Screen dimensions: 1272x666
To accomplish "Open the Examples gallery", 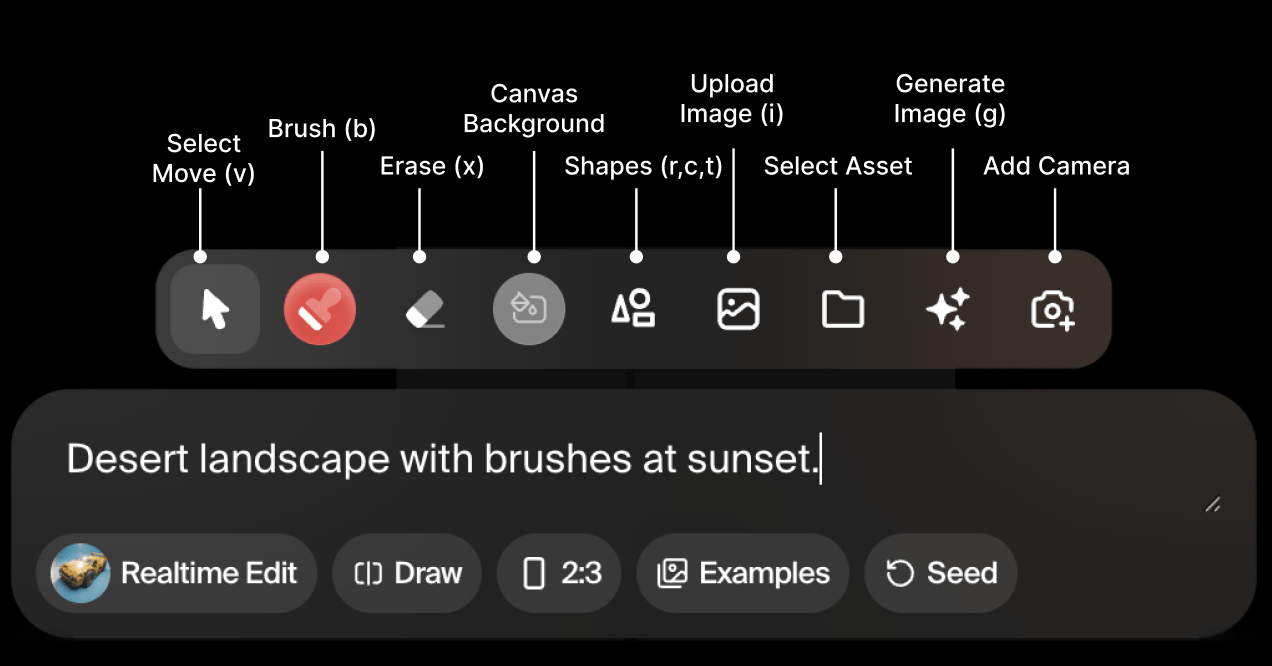I will tap(743, 573).
